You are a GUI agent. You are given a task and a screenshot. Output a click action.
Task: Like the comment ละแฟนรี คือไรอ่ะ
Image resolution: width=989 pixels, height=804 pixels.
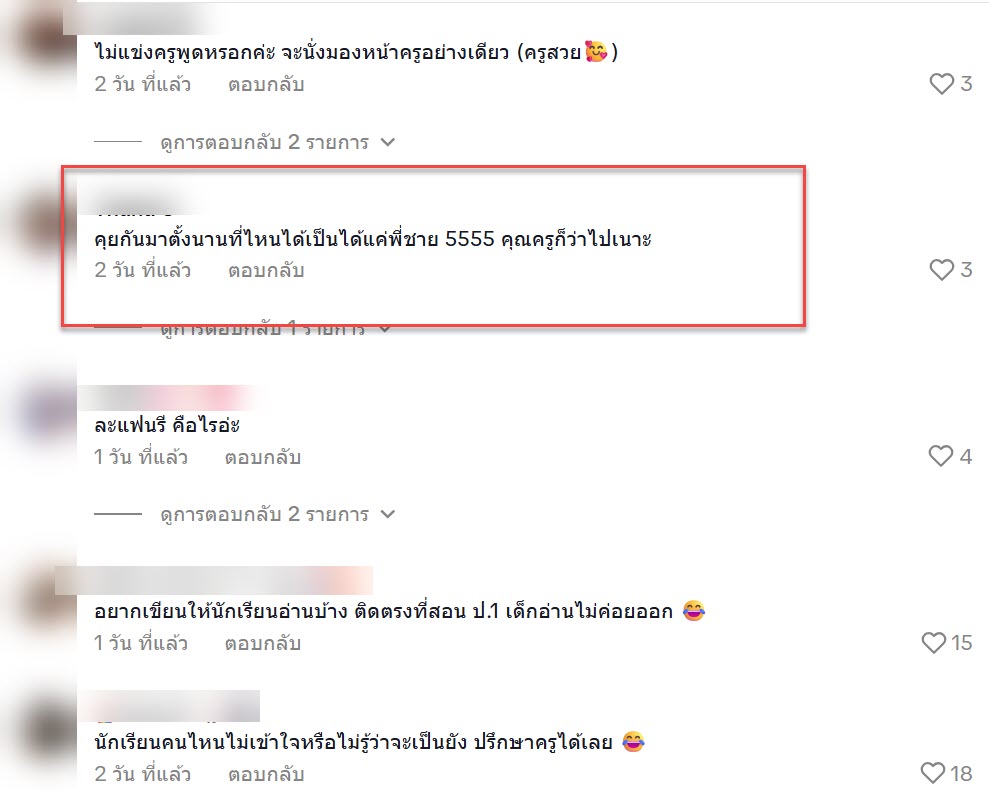[x=940, y=456]
